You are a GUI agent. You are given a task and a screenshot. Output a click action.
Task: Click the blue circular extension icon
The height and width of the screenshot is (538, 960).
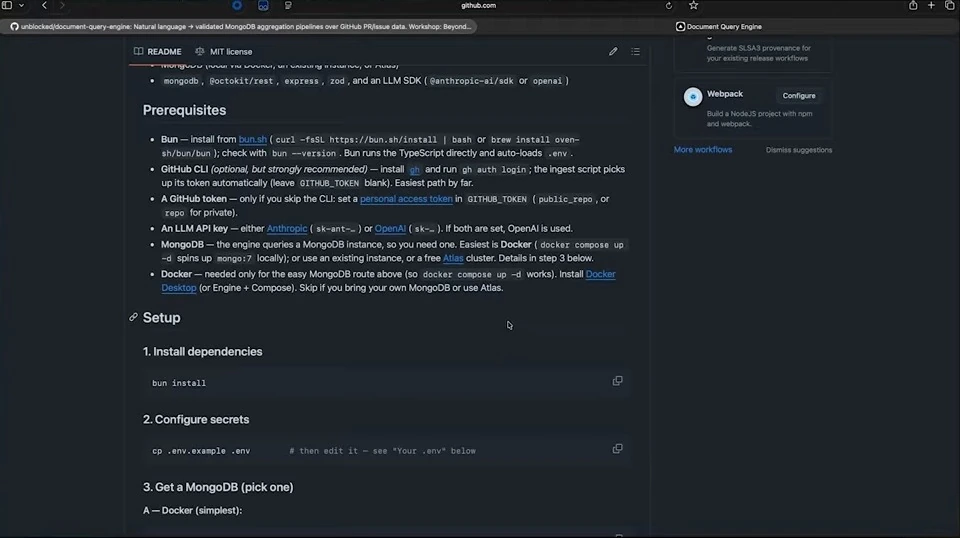click(x=237, y=6)
